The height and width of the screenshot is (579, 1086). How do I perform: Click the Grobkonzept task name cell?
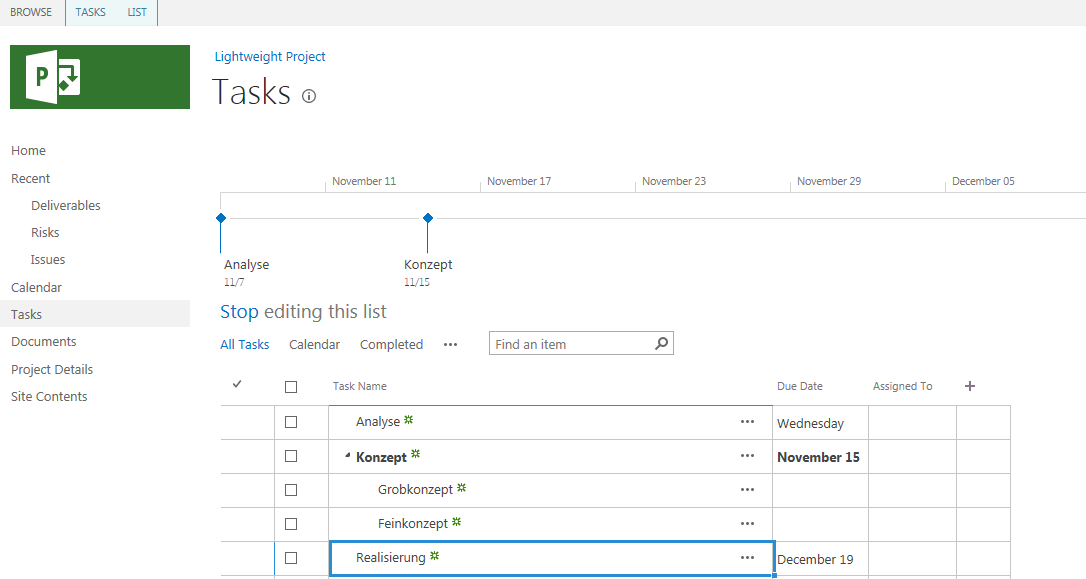[551, 490]
